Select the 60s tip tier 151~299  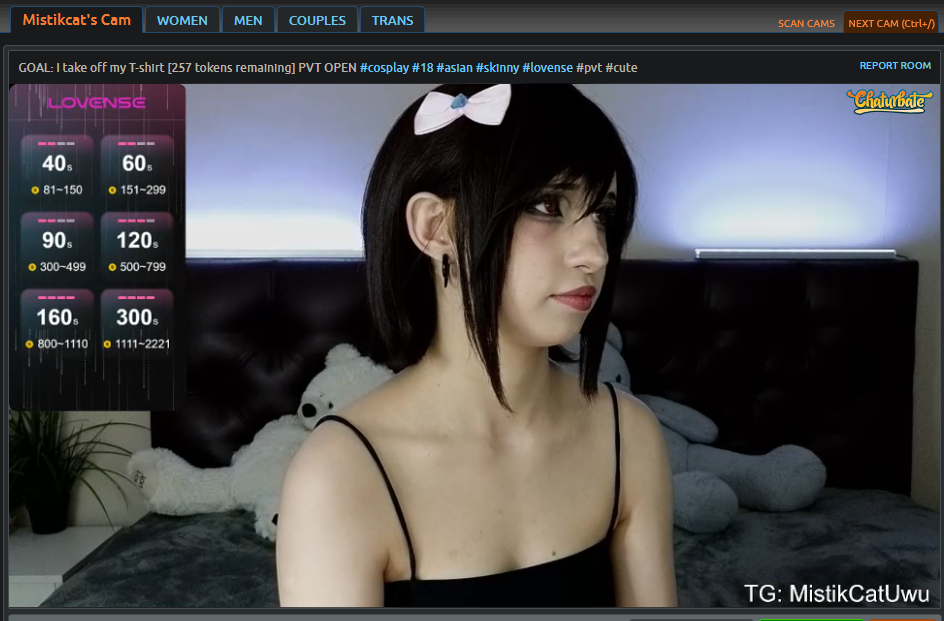pyautogui.click(x=137, y=168)
